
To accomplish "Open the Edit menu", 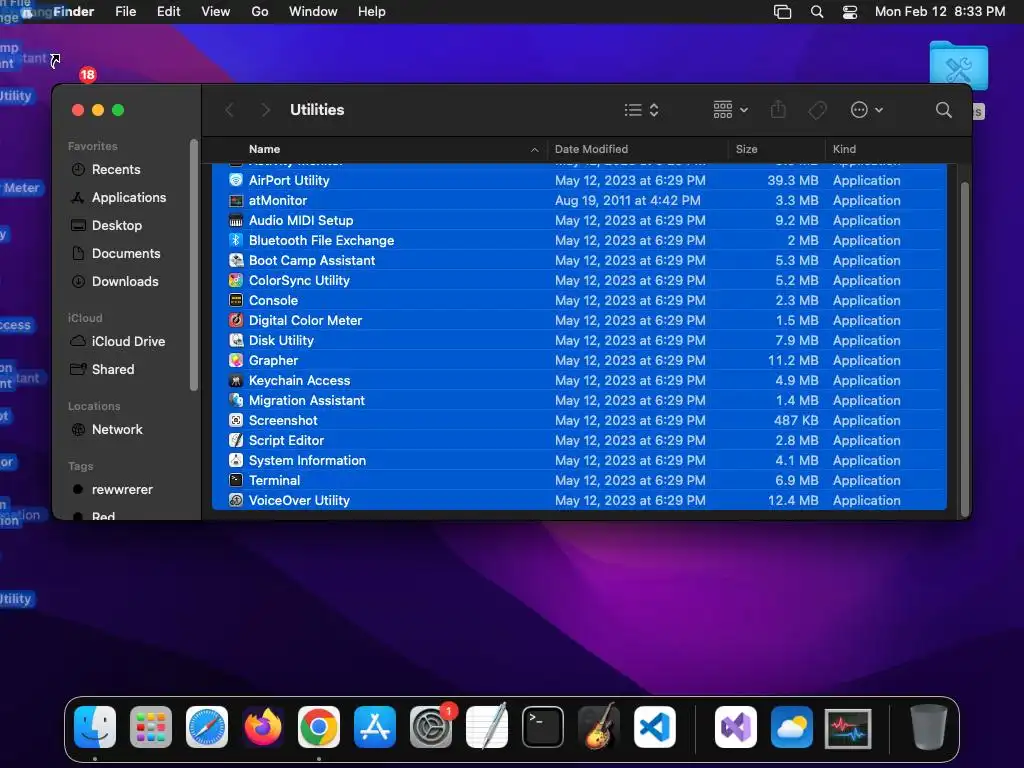I will (168, 12).
